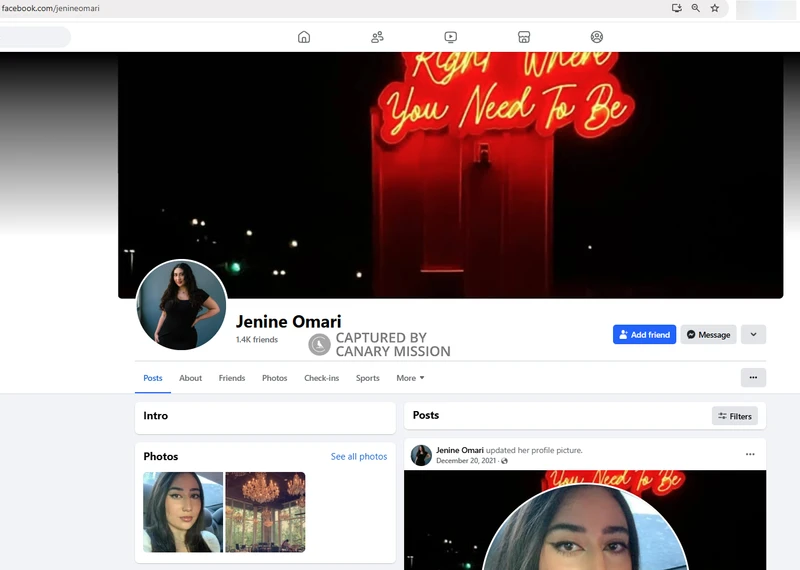
Task: Click the install app icon in address bar
Action: pos(677,8)
